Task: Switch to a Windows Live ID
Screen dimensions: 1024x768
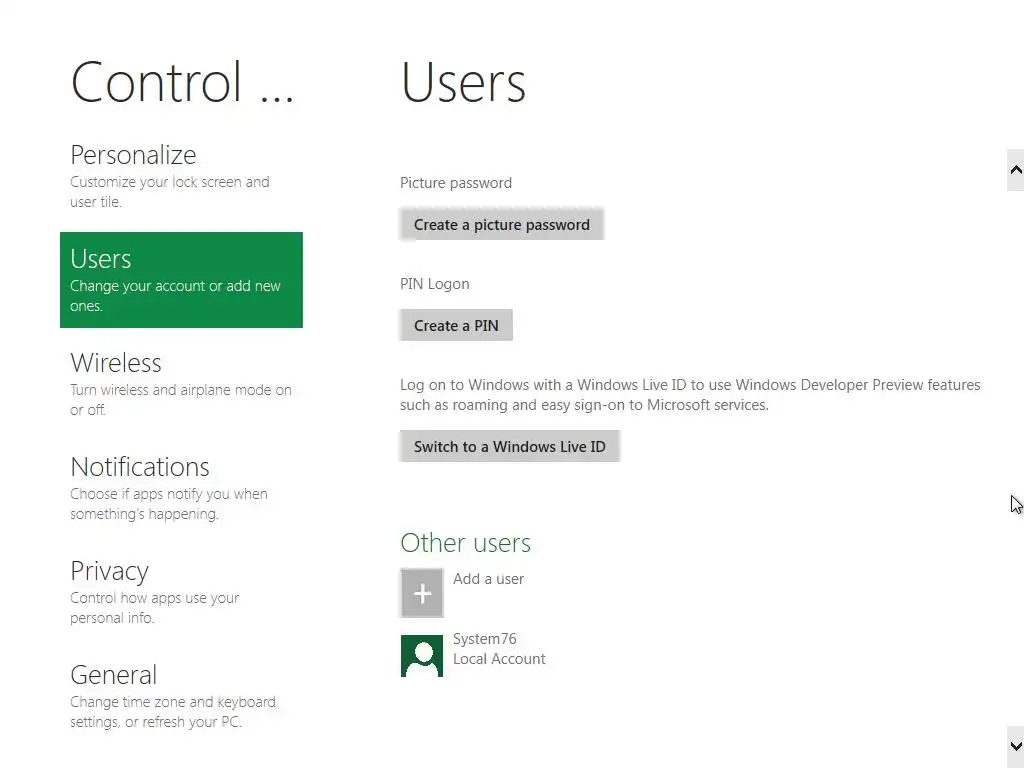Action: [x=509, y=447]
